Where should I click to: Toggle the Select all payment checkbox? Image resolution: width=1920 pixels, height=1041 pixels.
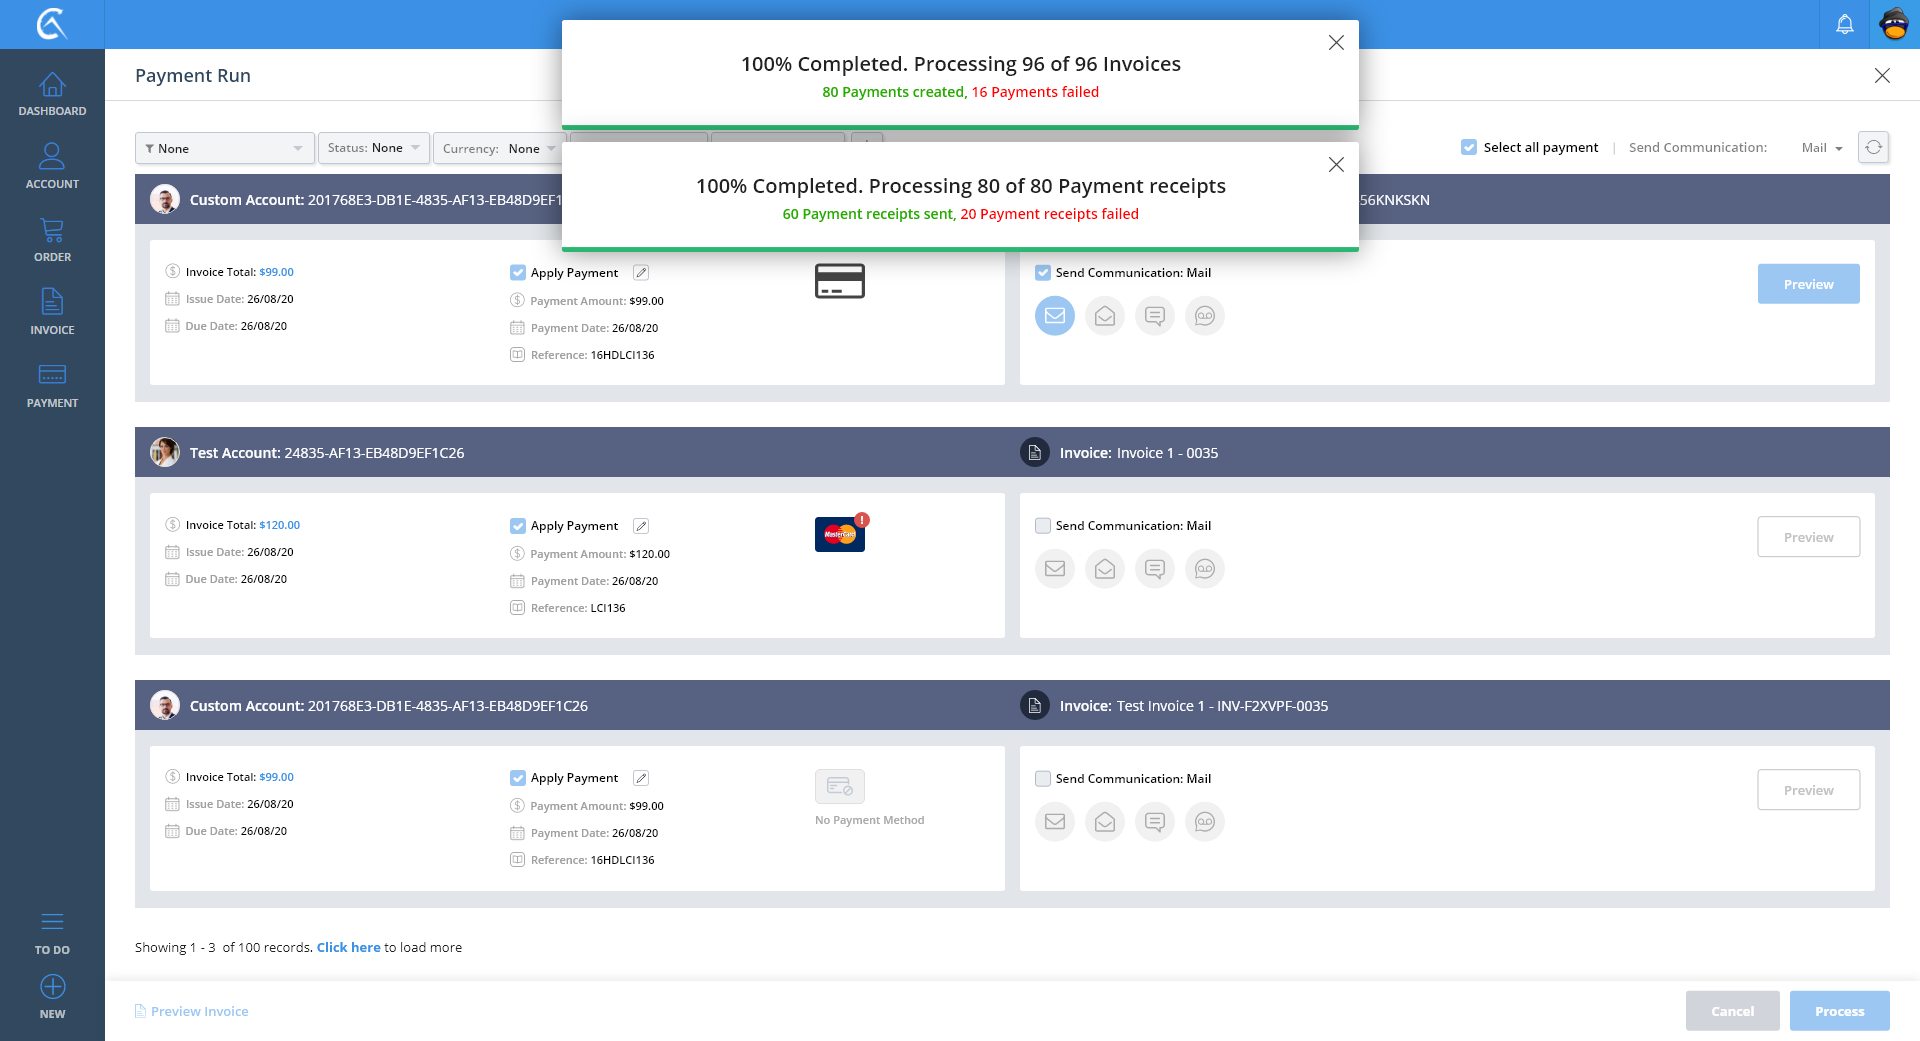1469,147
